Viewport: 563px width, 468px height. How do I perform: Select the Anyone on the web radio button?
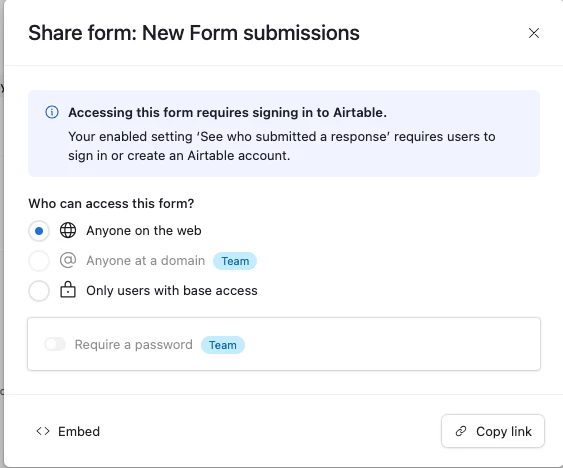[39, 231]
